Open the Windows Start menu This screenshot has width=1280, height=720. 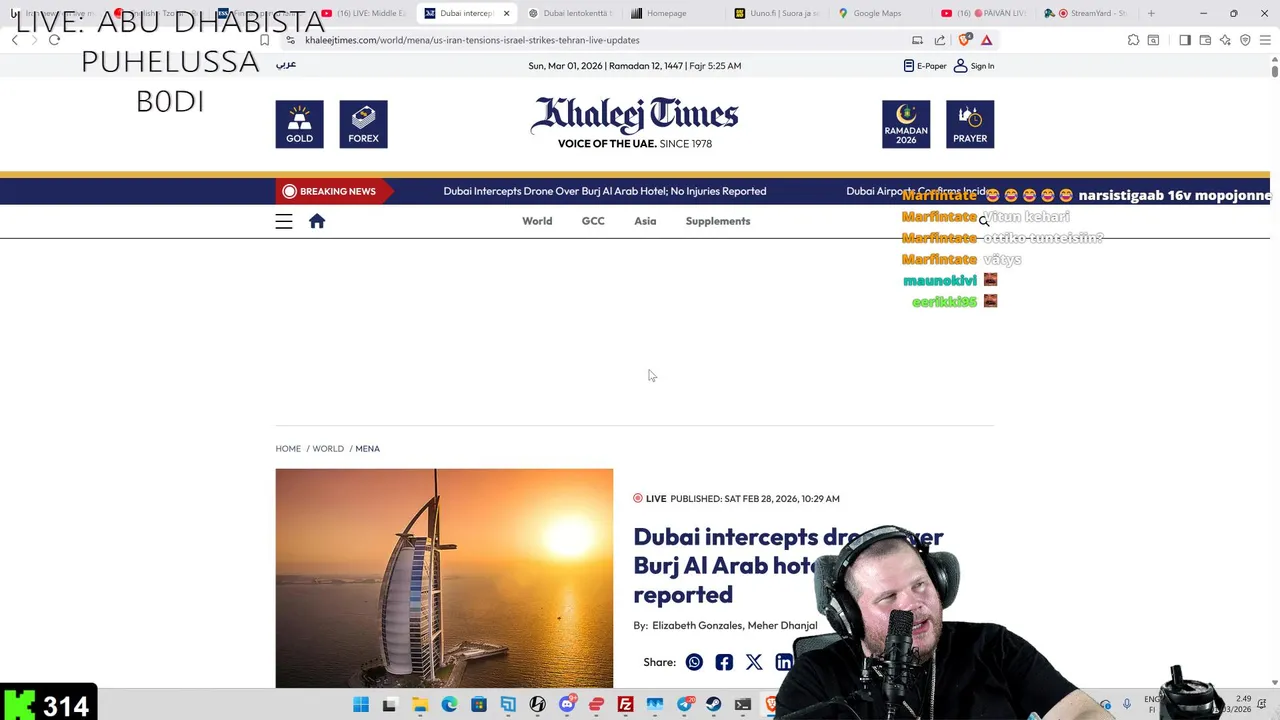click(x=361, y=705)
